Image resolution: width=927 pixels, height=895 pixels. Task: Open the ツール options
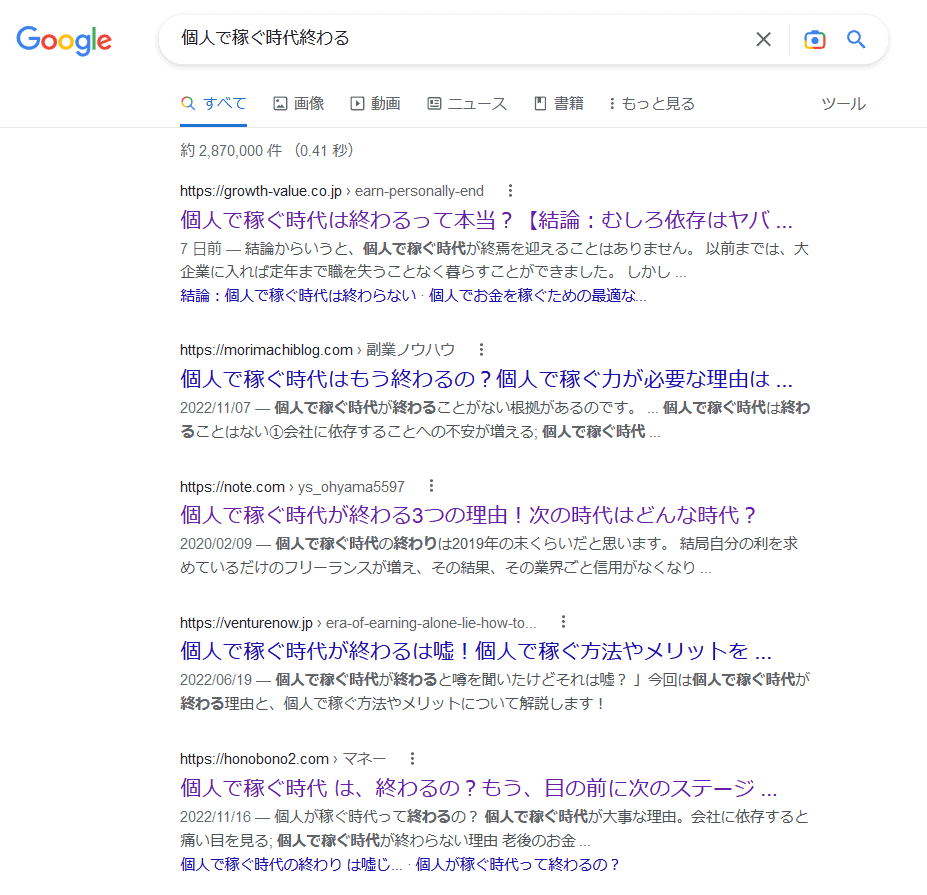[843, 104]
